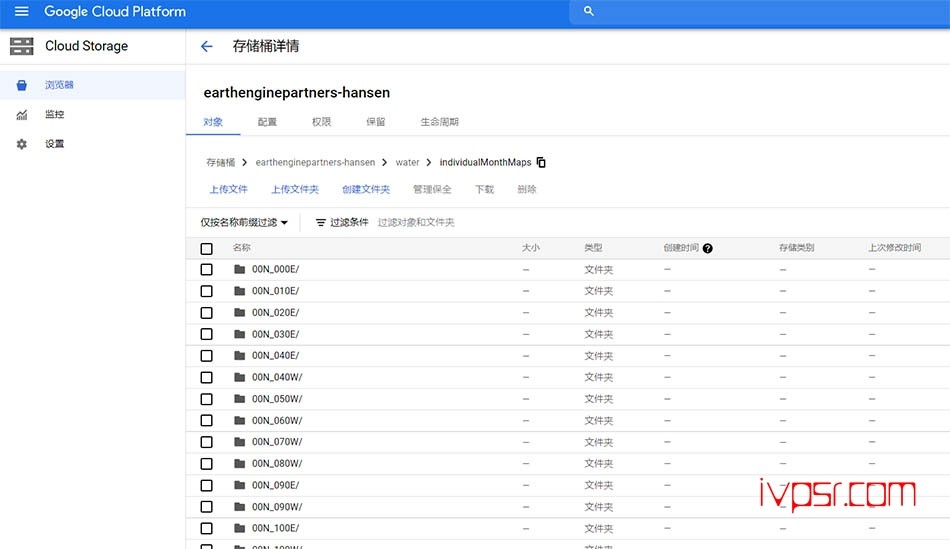
Task: Open earthenginepartners-hansen breadcrumb link
Action: [x=315, y=162]
